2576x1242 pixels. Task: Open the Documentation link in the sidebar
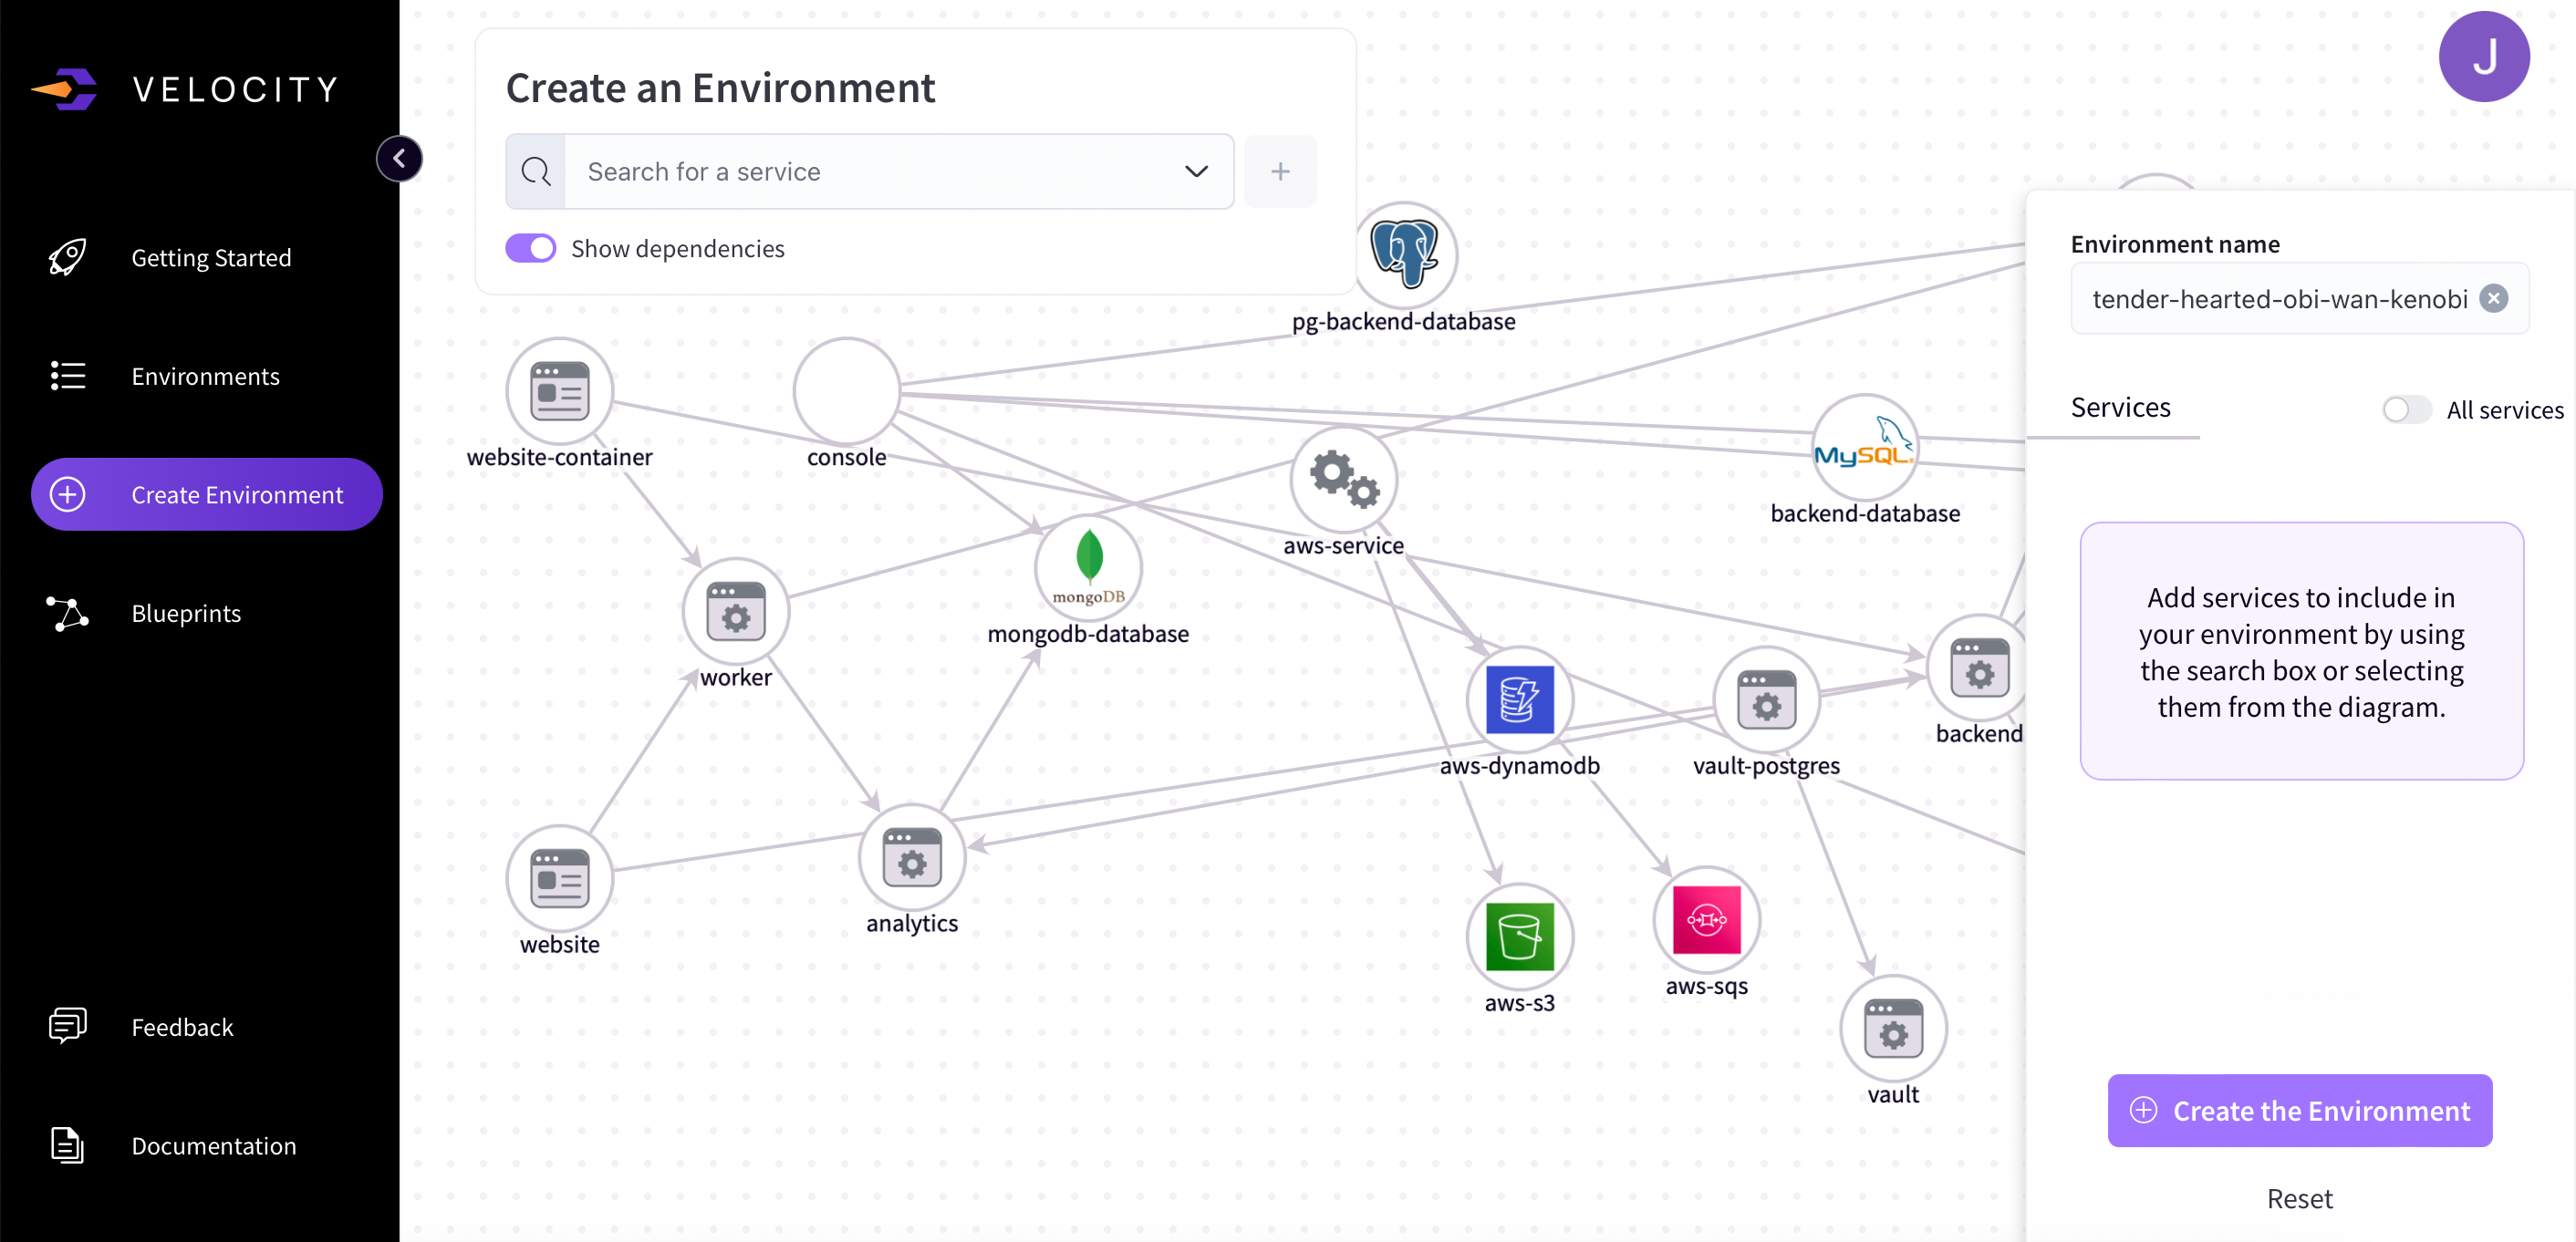tap(207, 1145)
